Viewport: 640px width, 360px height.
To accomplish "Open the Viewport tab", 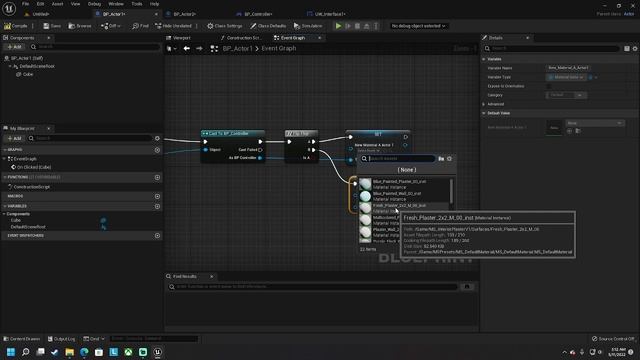I will pos(182,38).
